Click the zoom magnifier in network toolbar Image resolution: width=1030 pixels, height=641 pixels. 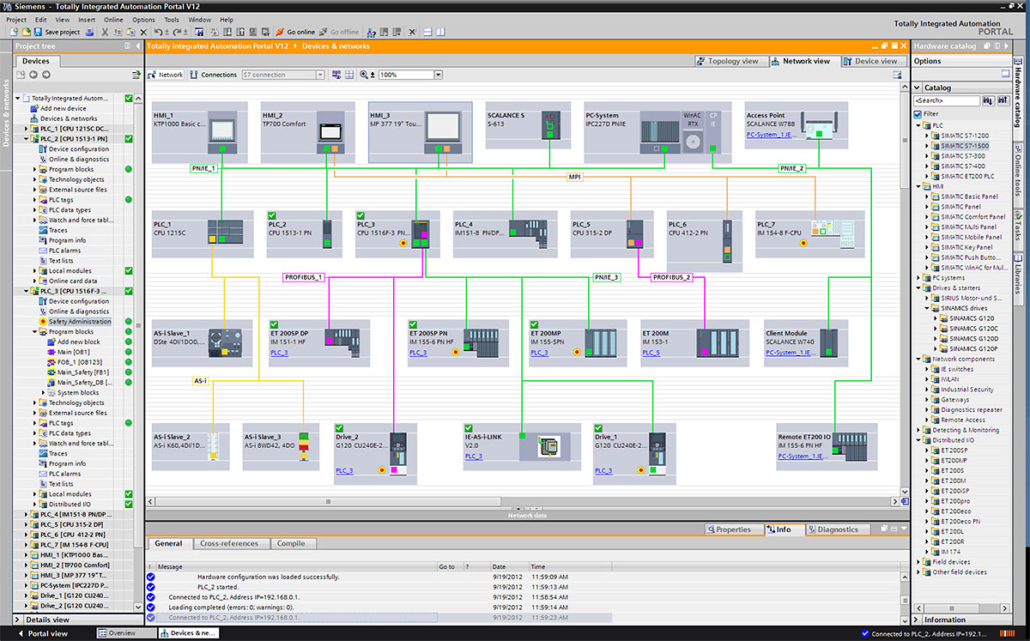pyautogui.click(x=364, y=75)
